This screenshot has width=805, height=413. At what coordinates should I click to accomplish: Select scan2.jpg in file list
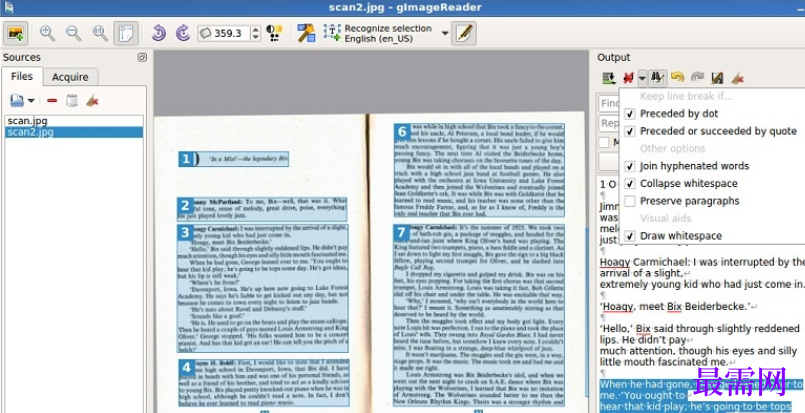coord(74,132)
